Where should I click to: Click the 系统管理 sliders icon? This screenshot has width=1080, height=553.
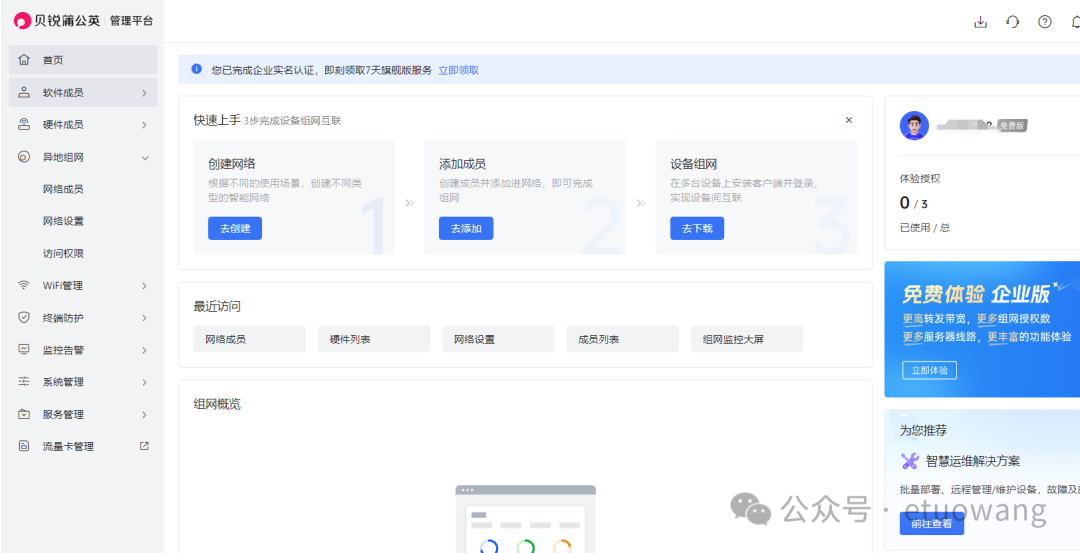click(24, 382)
